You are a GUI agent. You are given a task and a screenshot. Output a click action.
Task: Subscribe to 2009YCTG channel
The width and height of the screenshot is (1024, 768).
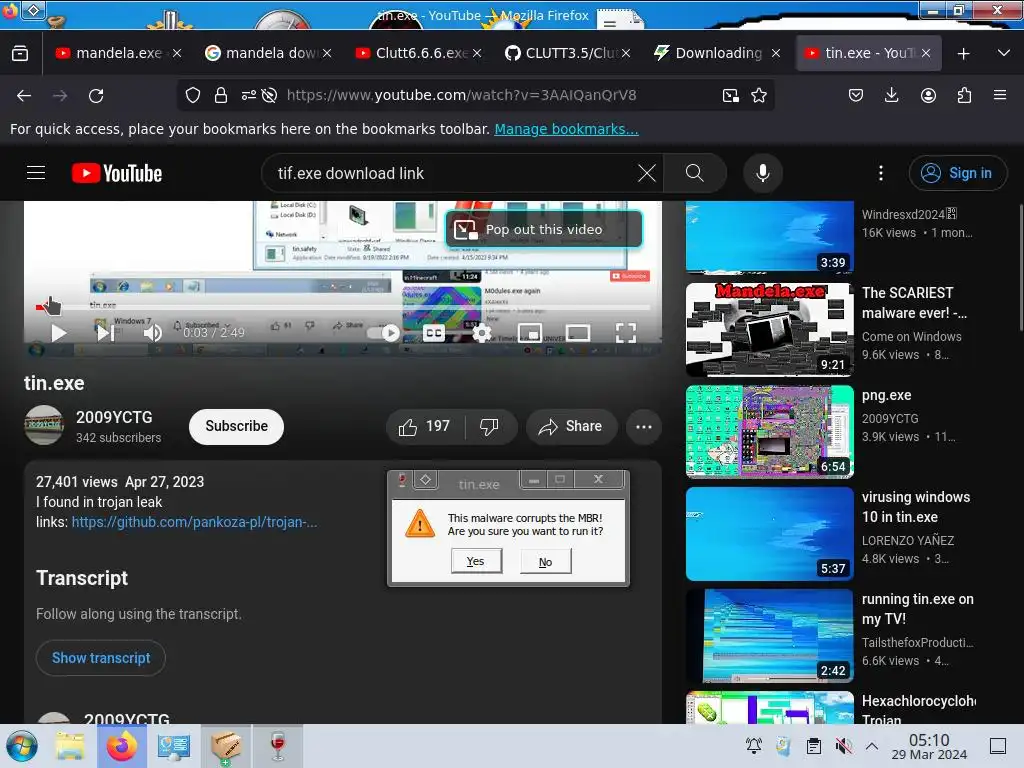[236, 426]
